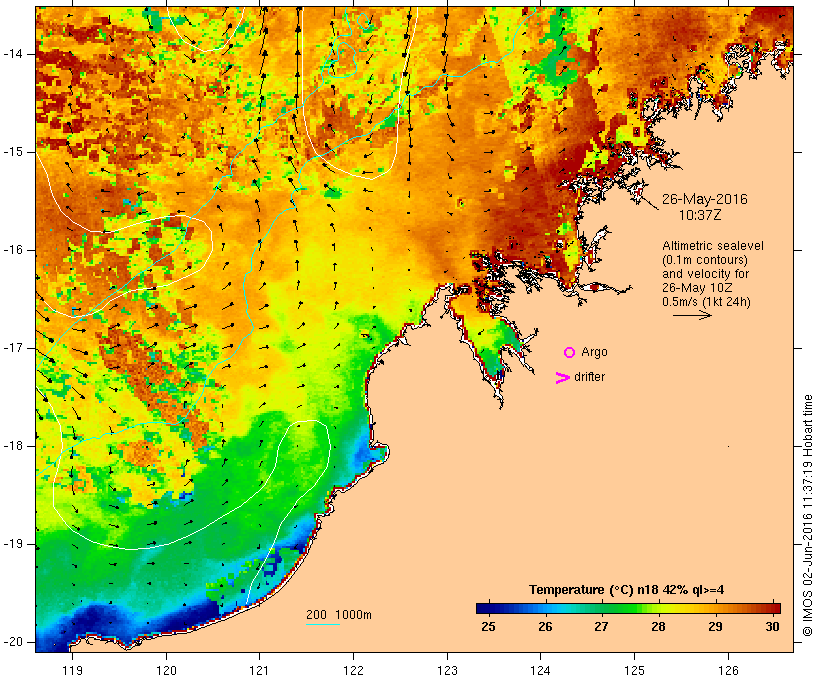Select the '10:37Z' time label

(700, 215)
